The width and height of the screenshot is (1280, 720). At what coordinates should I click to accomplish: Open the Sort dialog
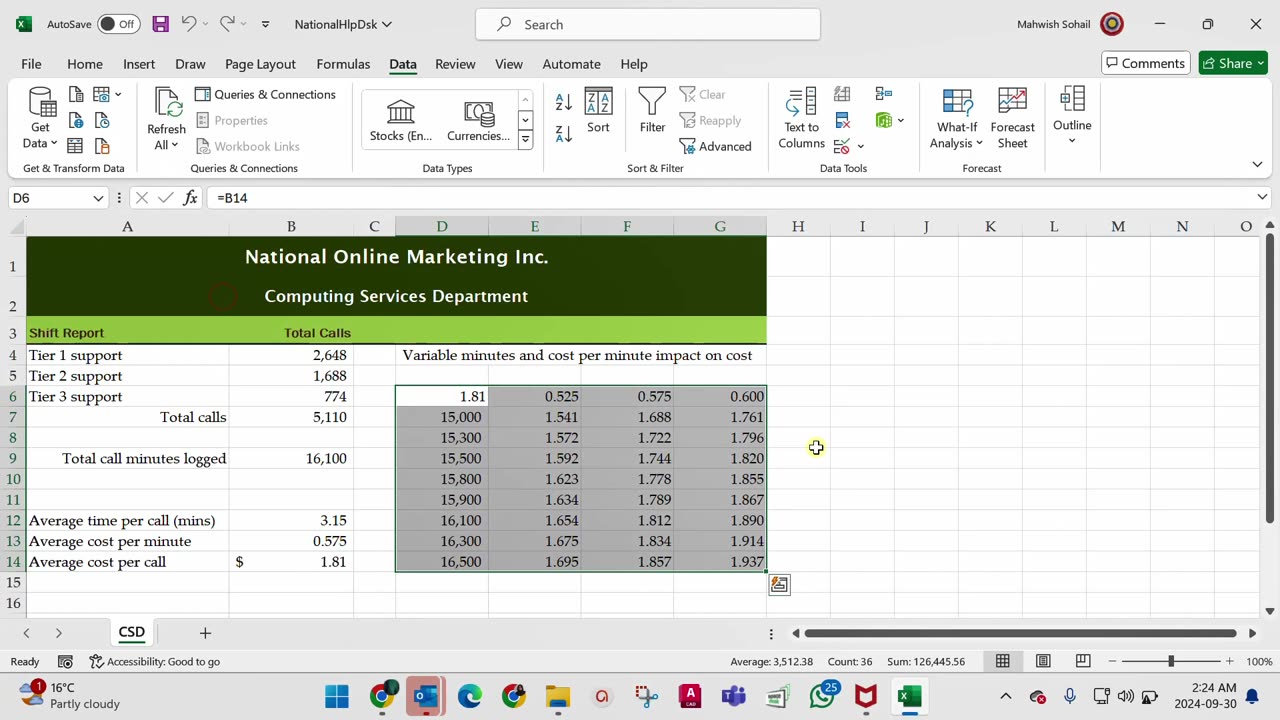tap(598, 111)
